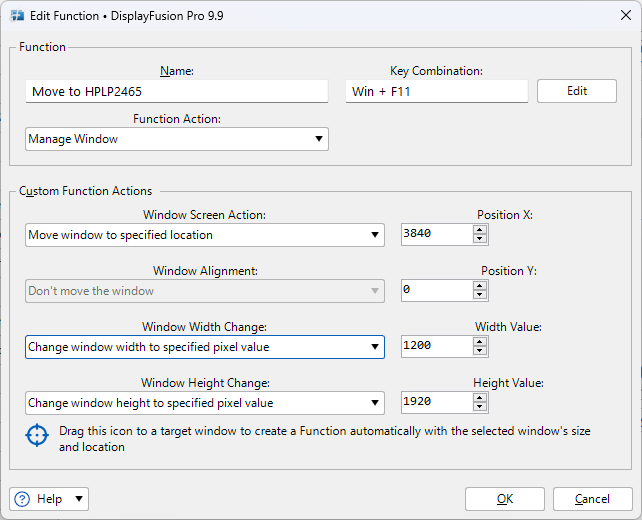Increase Width Value with up arrow
The width and height of the screenshot is (642, 520).
480,342
